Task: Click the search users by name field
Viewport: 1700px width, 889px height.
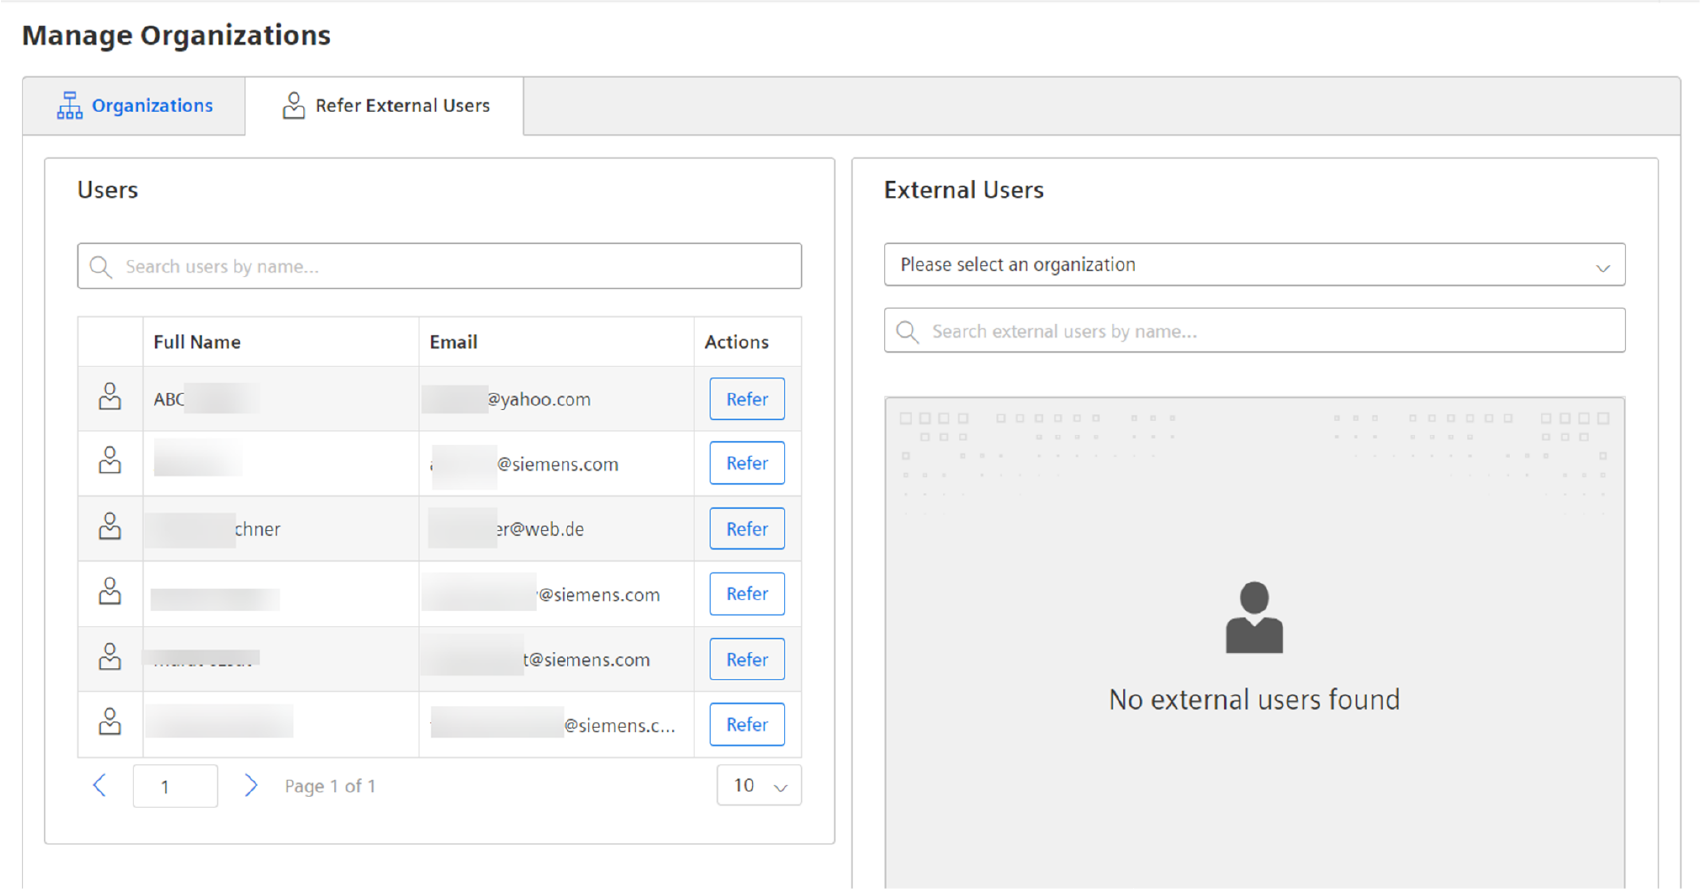Action: point(439,266)
